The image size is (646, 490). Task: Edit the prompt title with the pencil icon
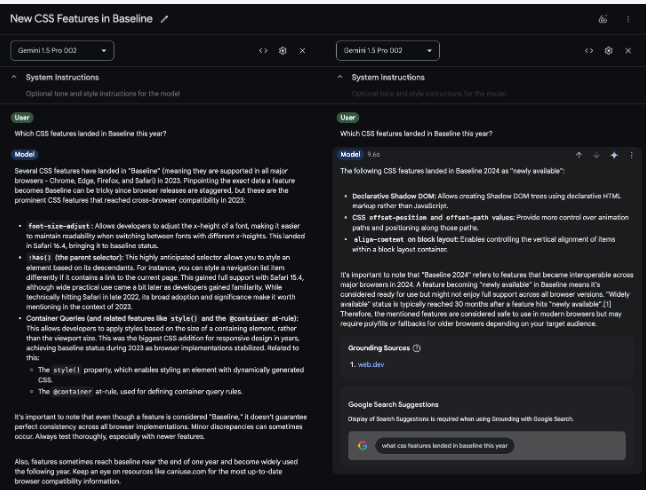tap(164, 19)
